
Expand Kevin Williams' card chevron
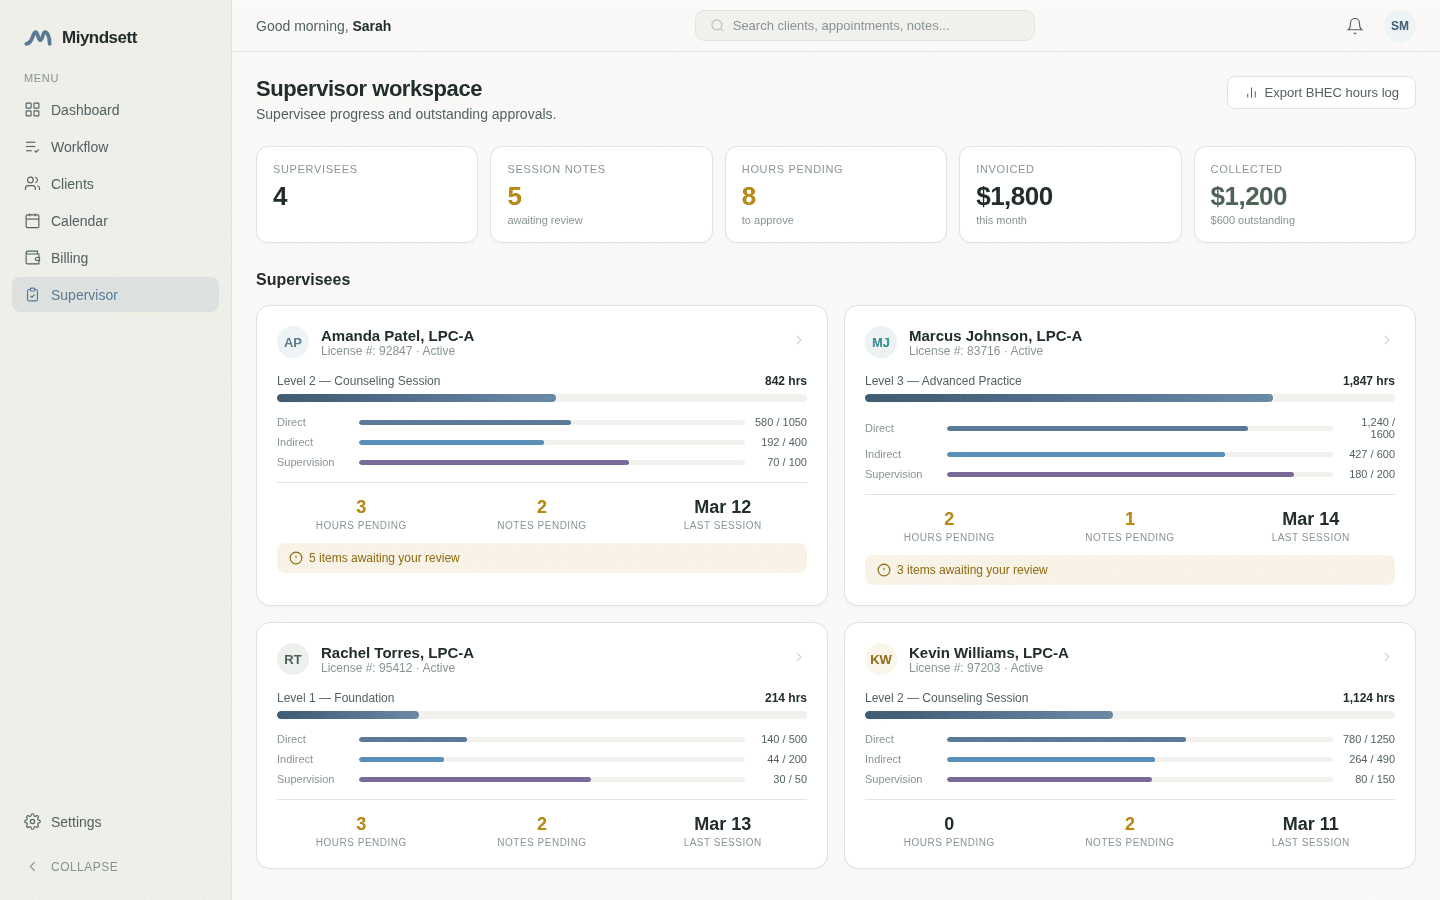1386,657
